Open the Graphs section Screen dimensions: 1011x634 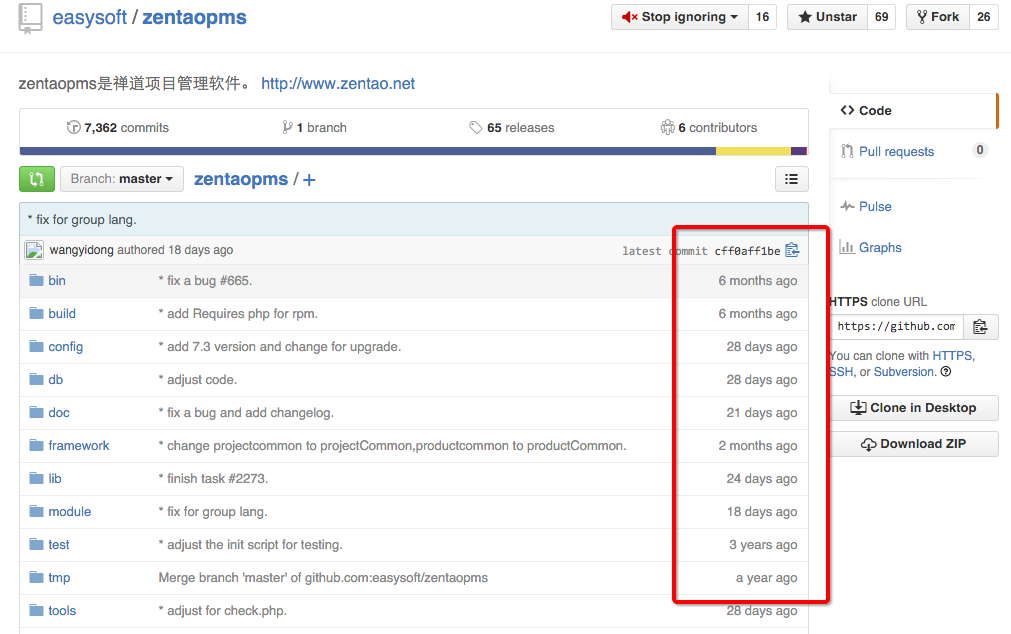pos(879,248)
